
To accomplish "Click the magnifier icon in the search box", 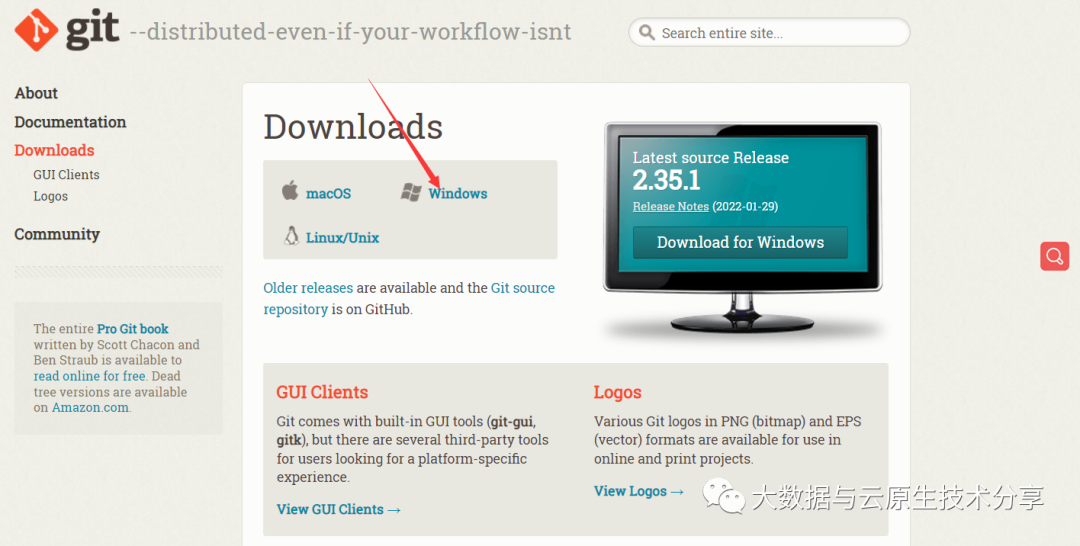I will [646, 32].
